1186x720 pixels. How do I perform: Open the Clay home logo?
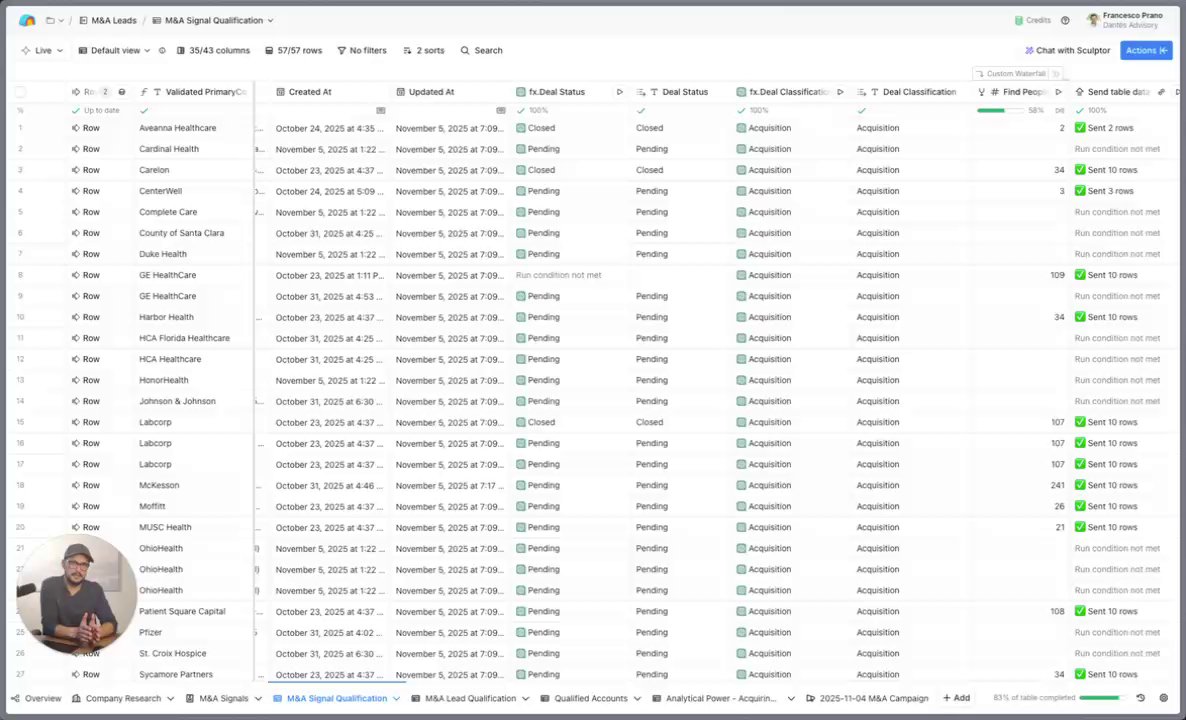(x=27, y=20)
